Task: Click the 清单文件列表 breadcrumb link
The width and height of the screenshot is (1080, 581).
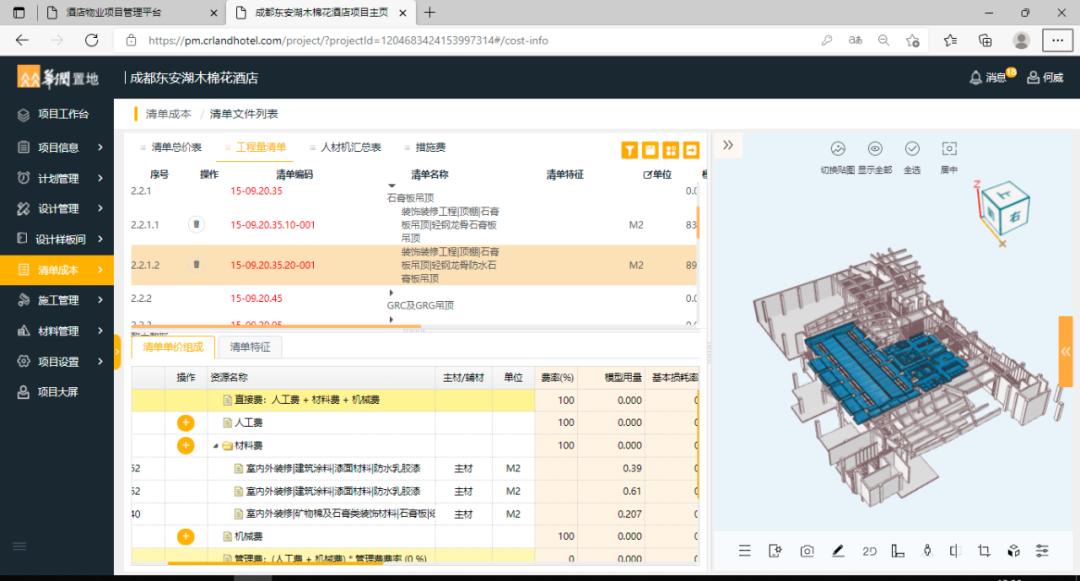Action: [246, 113]
